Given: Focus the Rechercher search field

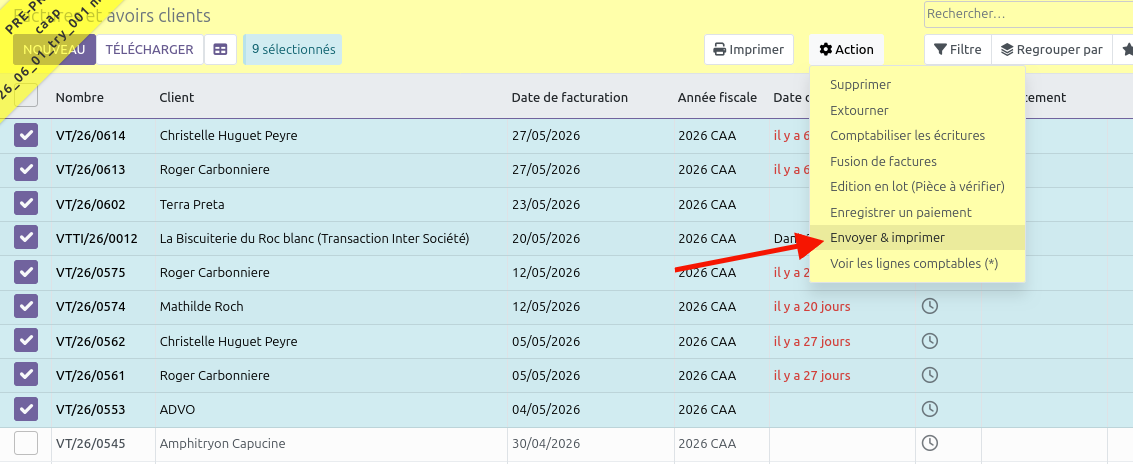Looking at the screenshot, I should pyautogui.click(x=1028, y=14).
